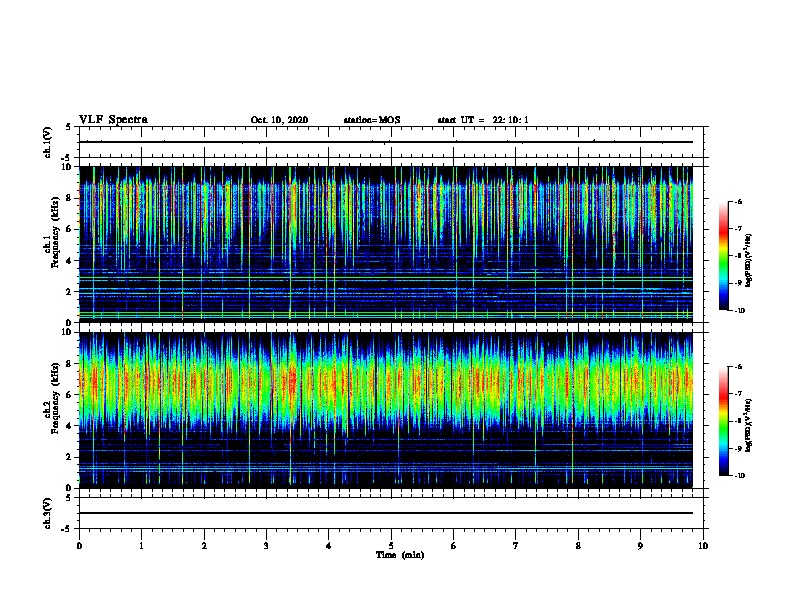Image resolution: width=792 pixels, height=612 pixels.
Task: Click the "station=MOS" header label
Action: click(x=372, y=120)
